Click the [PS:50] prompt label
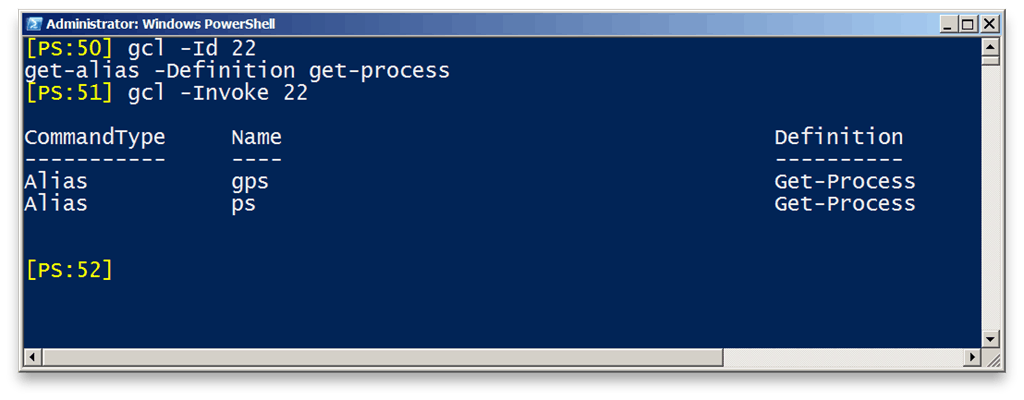Screen dimensions: 1024x400 (x=69, y=48)
